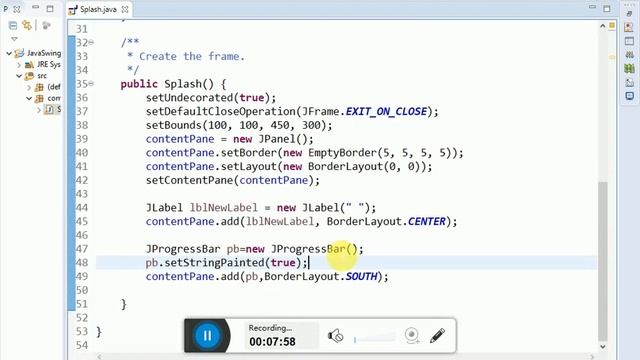This screenshot has height=360, width=640.
Task: Click pb.setStringPainted(true) on line 48
Action: [x=227, y=262]
